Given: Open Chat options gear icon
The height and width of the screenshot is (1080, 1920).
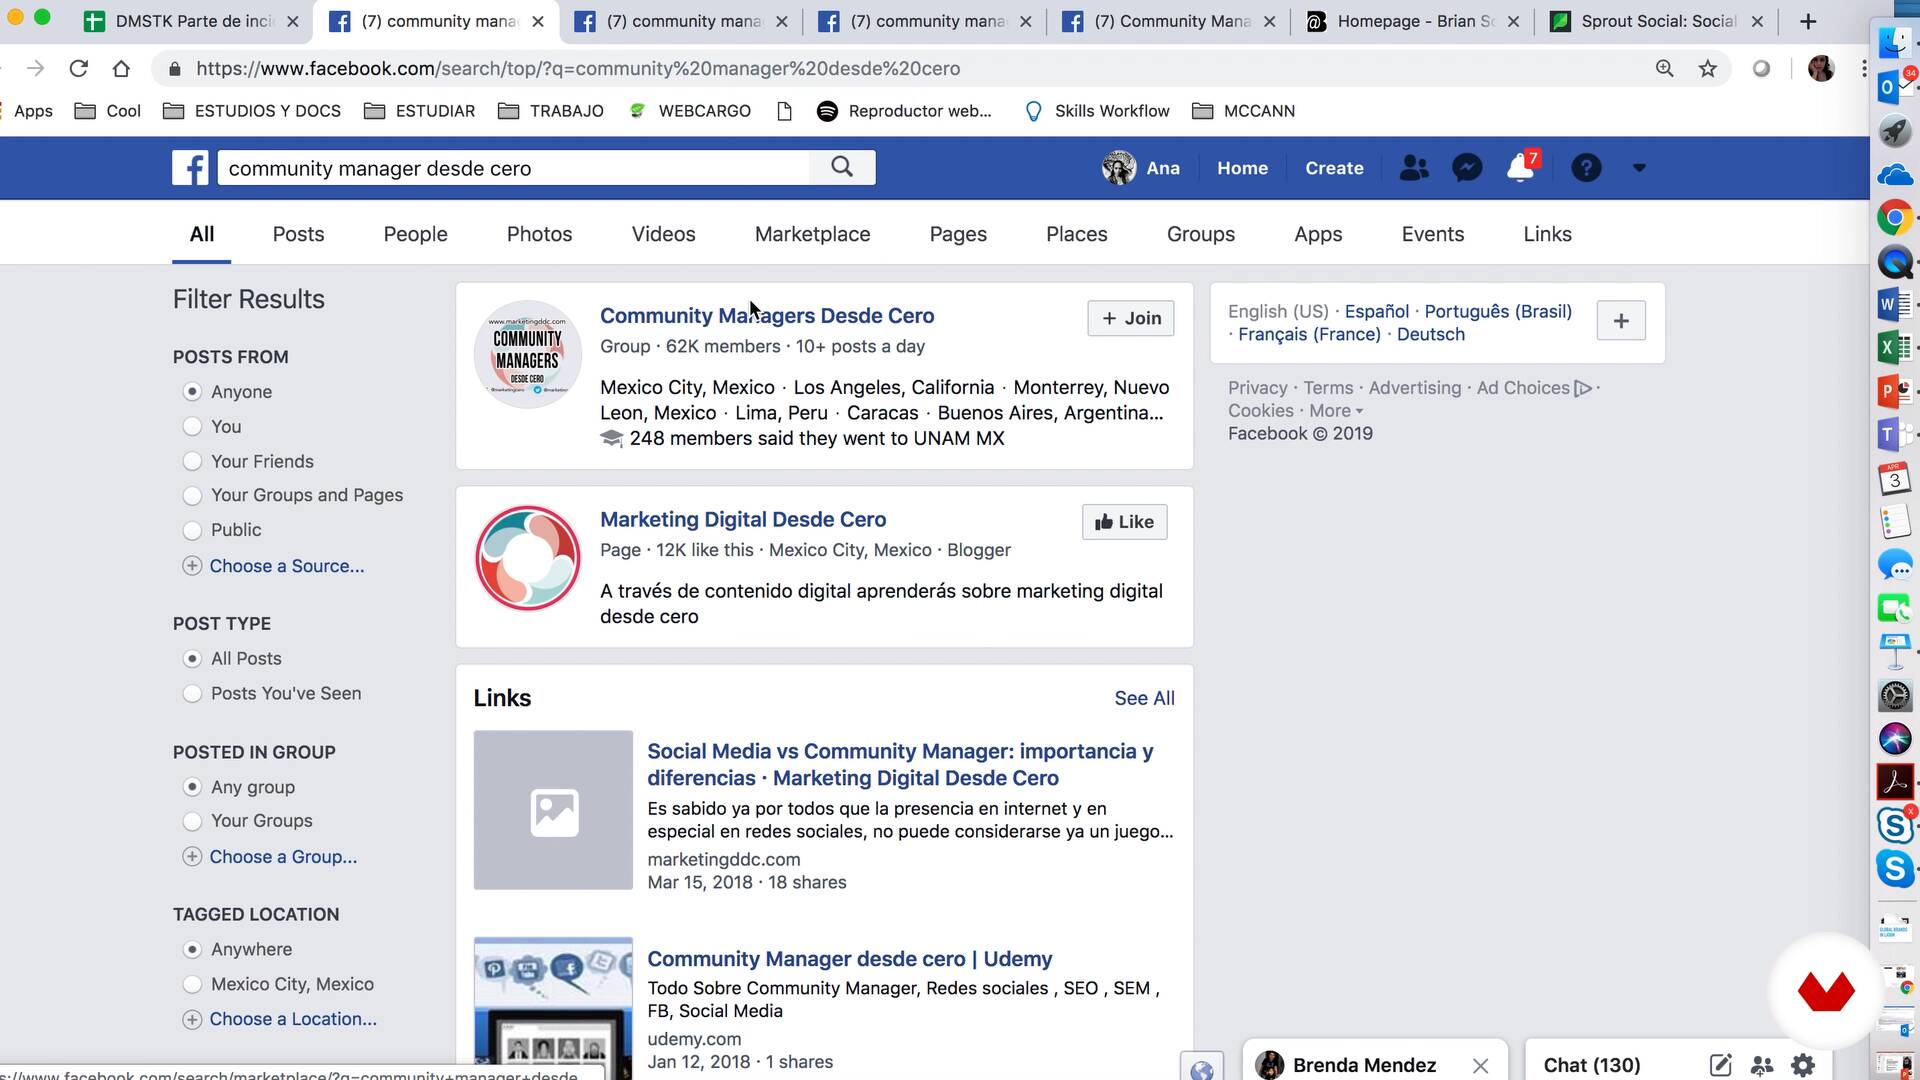Looking at the screenshot, I should coord(1803,1065).
